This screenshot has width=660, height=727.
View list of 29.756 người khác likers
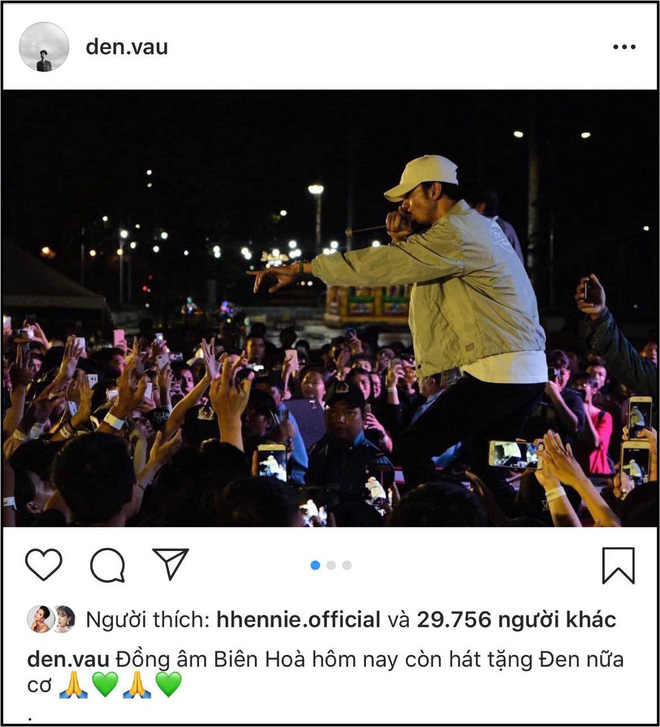coord(516,619)
